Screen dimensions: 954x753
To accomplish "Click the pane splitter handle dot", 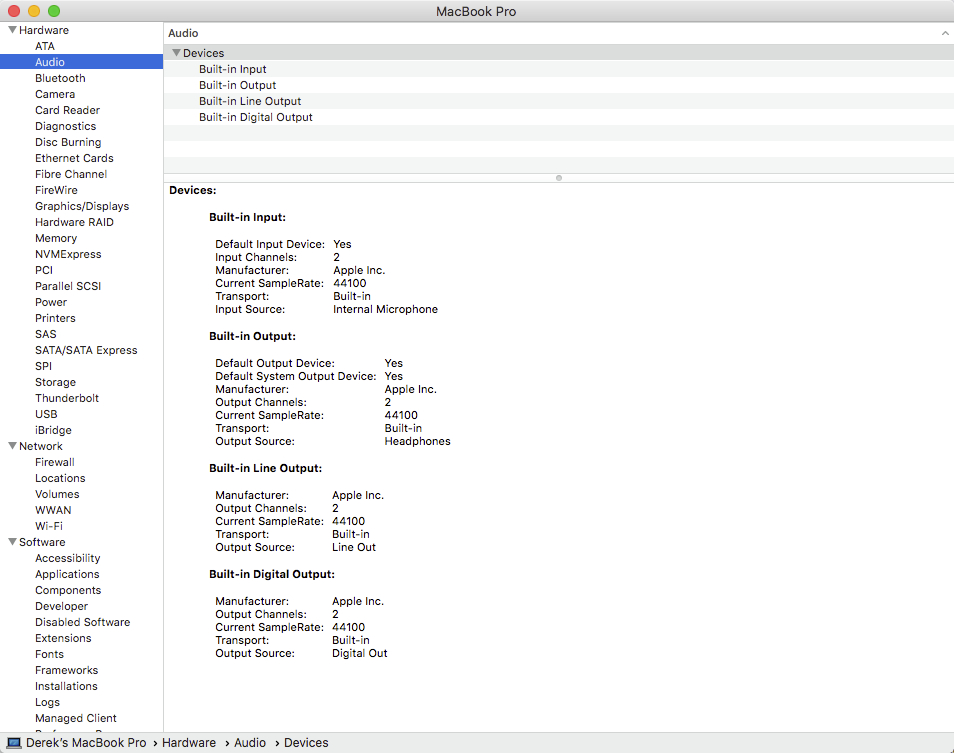I will (559, 178).
